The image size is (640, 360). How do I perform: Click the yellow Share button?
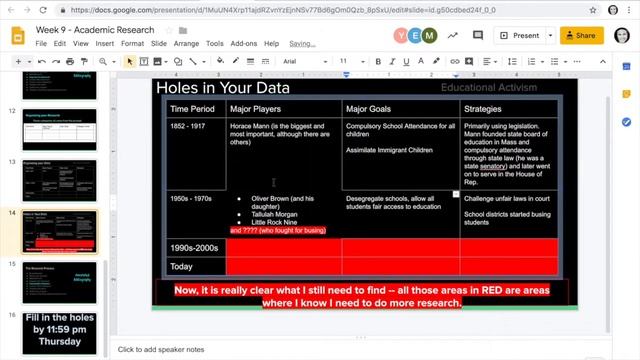tap(582, 36)
